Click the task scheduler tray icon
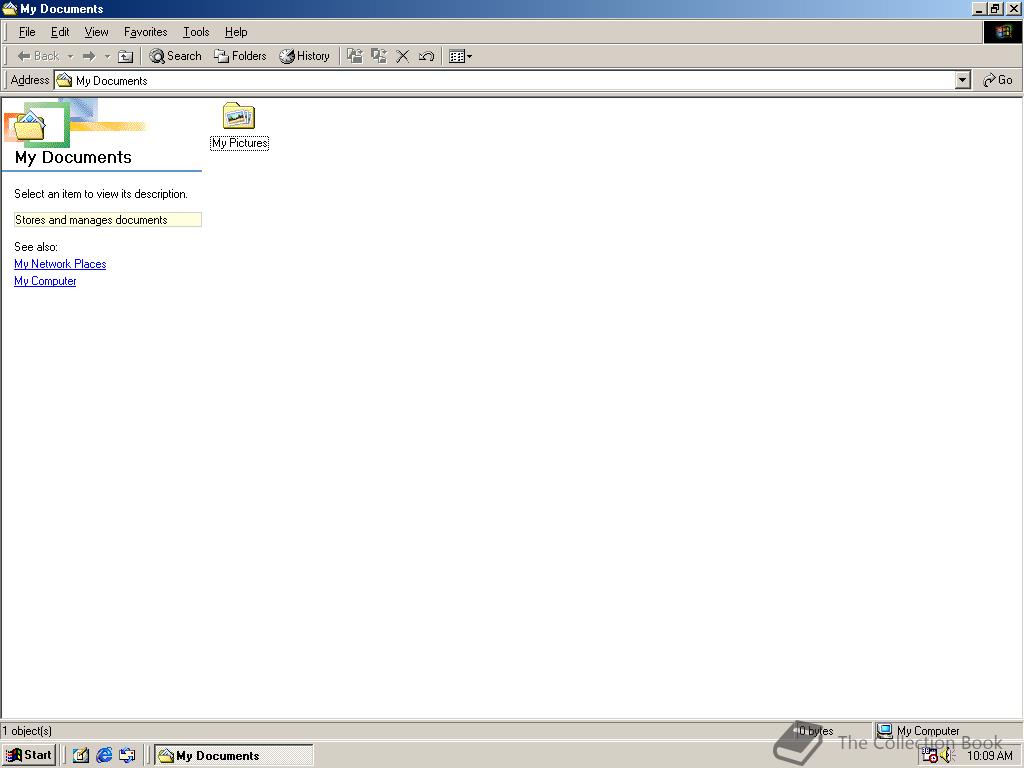The height and width of the screenshot is (768, 1024). [x=929, y=756]
